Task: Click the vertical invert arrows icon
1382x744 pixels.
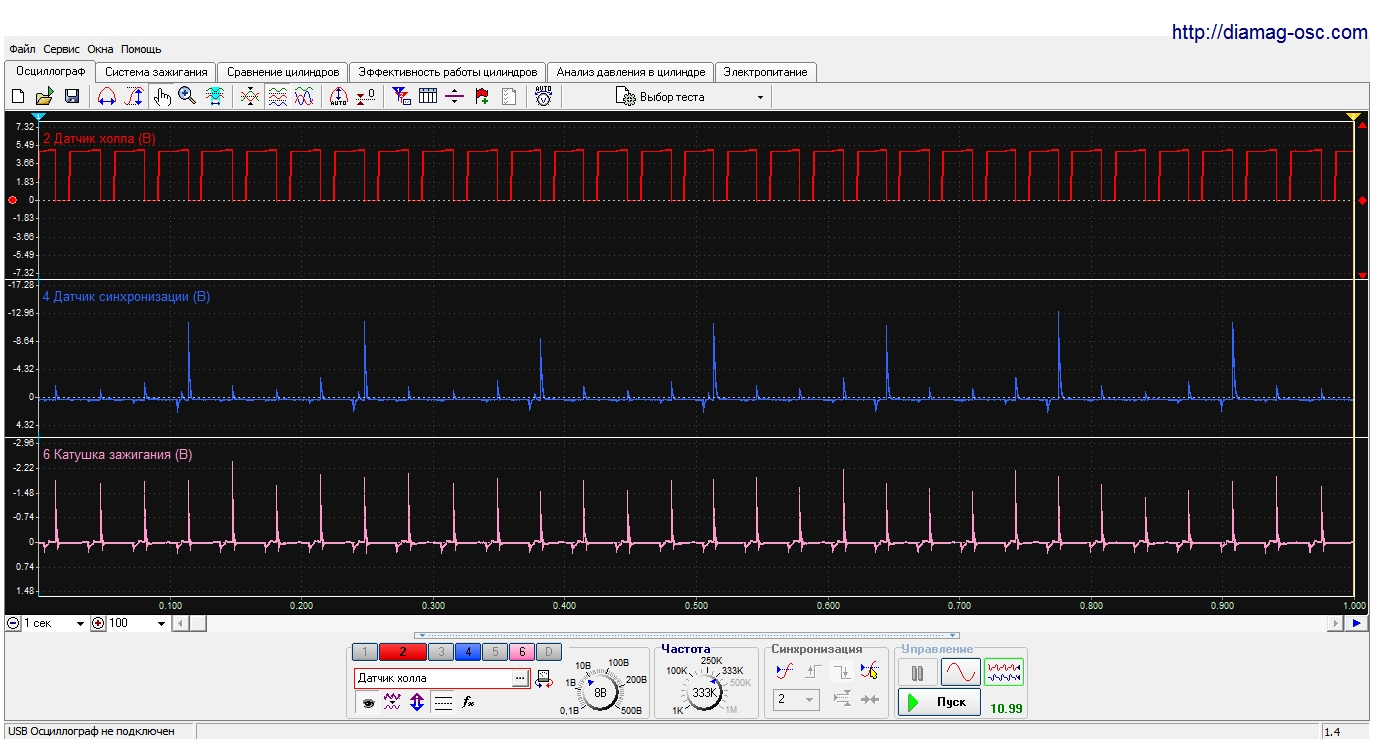Action: click(416, 703)
